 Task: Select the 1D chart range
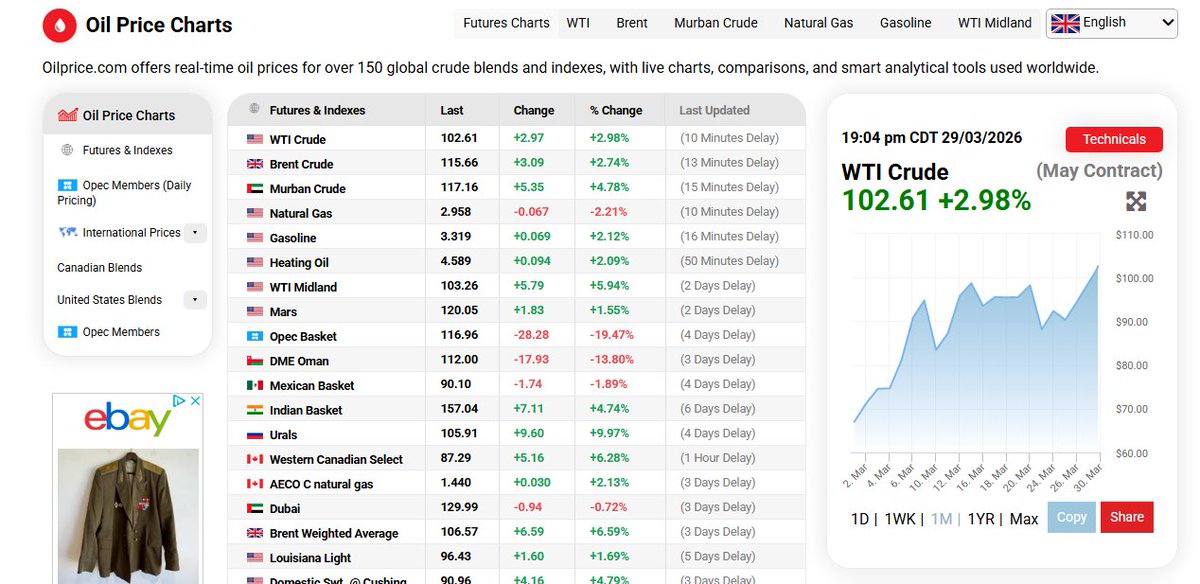click(860, 519)
